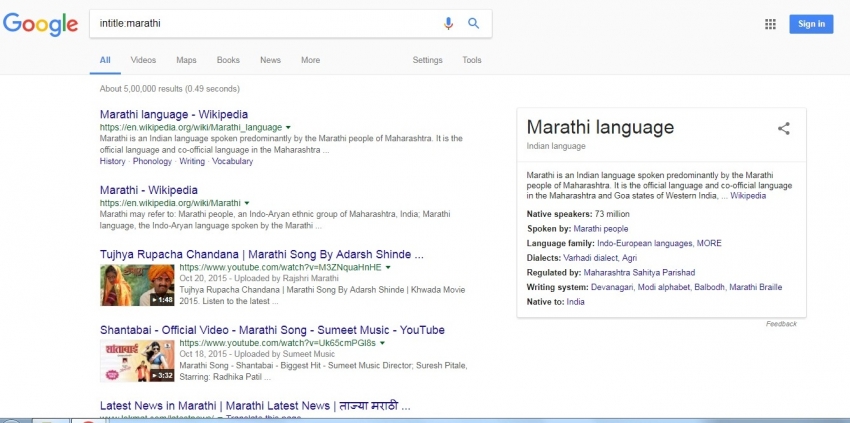The width and height of the screenshot is (850, 423).
Task: Open Marathi language - Wikipedia result
Action: tap(174, 114)
